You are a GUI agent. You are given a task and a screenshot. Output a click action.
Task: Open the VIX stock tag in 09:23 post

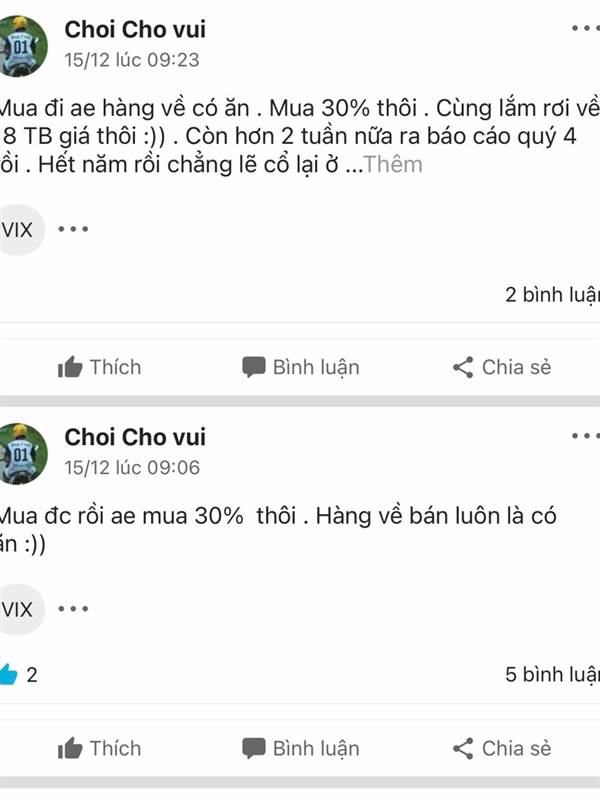(20, 230)
